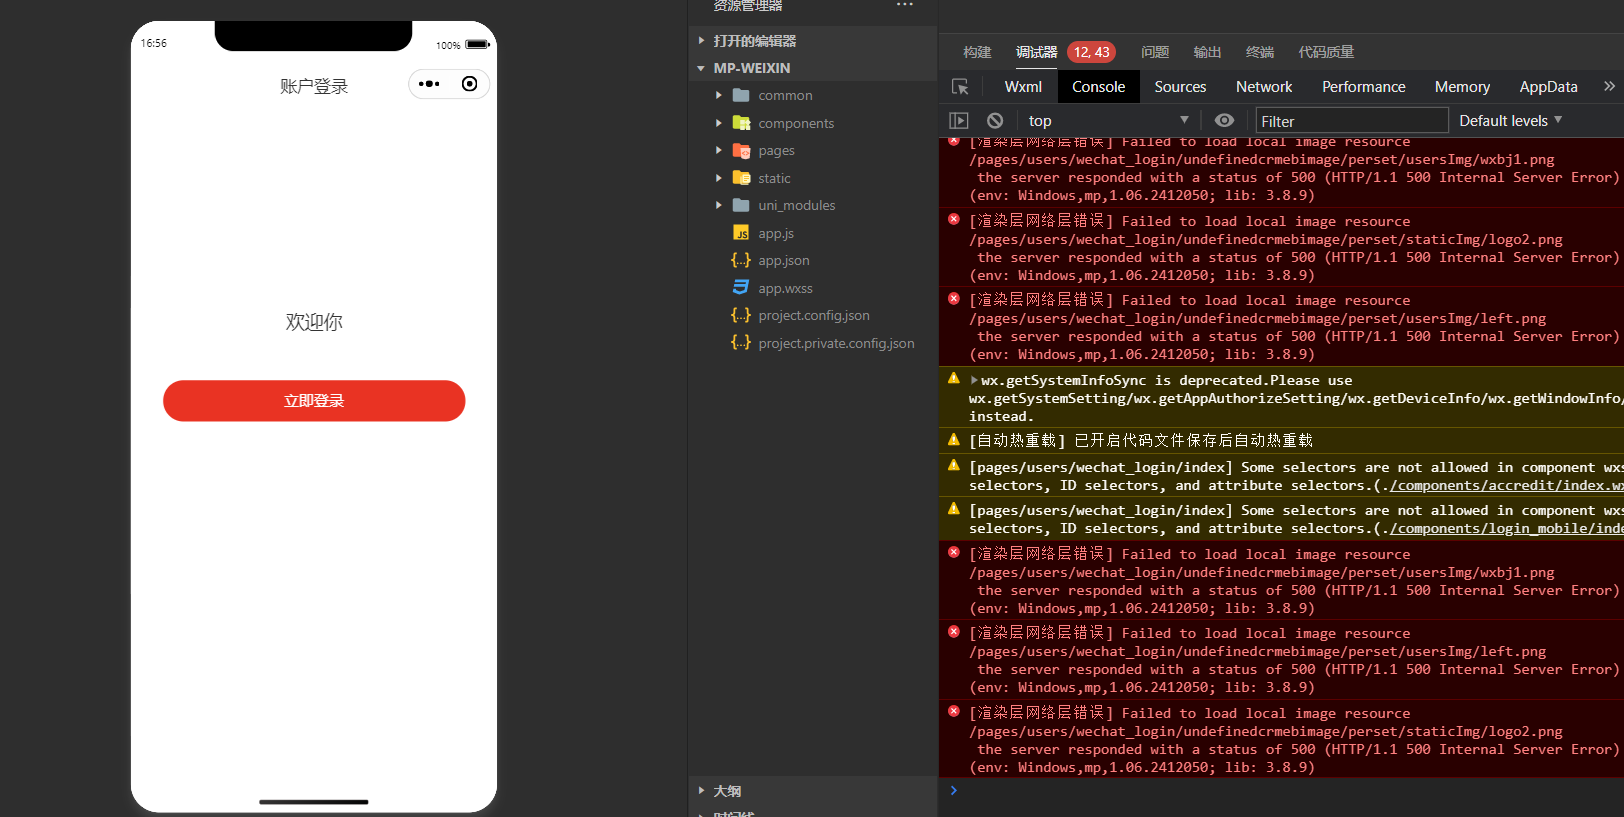The height and width of the screenshot is (817, 1624).
Task: Click the 12, 43 error count badge
Action: click(x=1091, y=52)
